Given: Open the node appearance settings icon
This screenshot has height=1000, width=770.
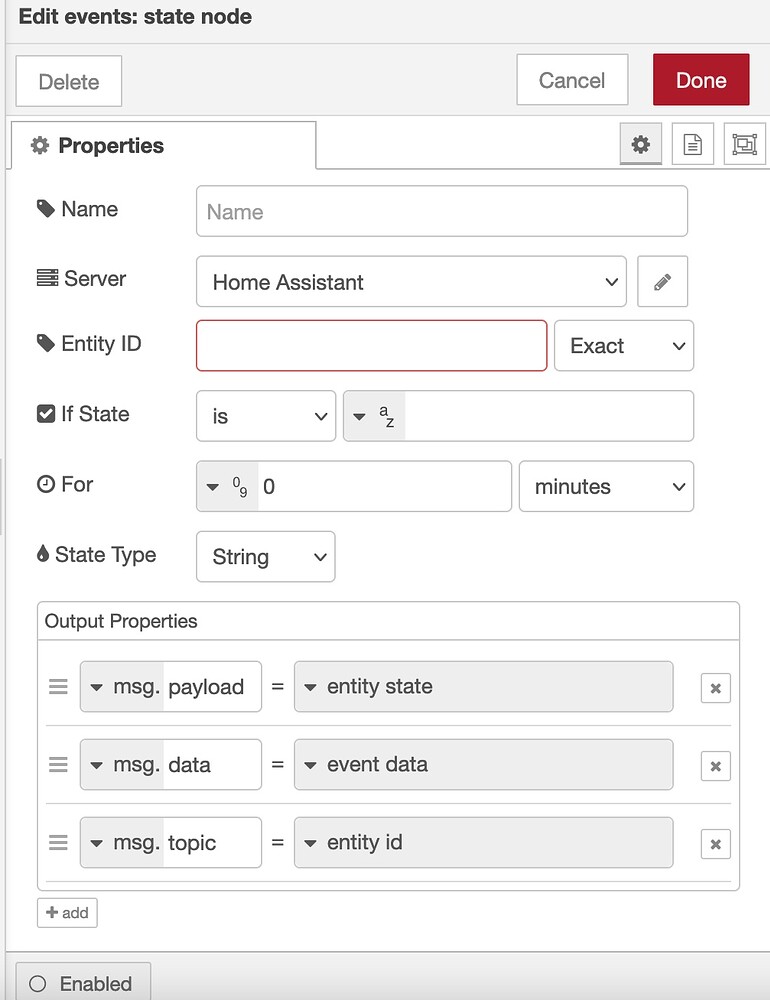Looking at the screenshot, I should pos(744,143).
